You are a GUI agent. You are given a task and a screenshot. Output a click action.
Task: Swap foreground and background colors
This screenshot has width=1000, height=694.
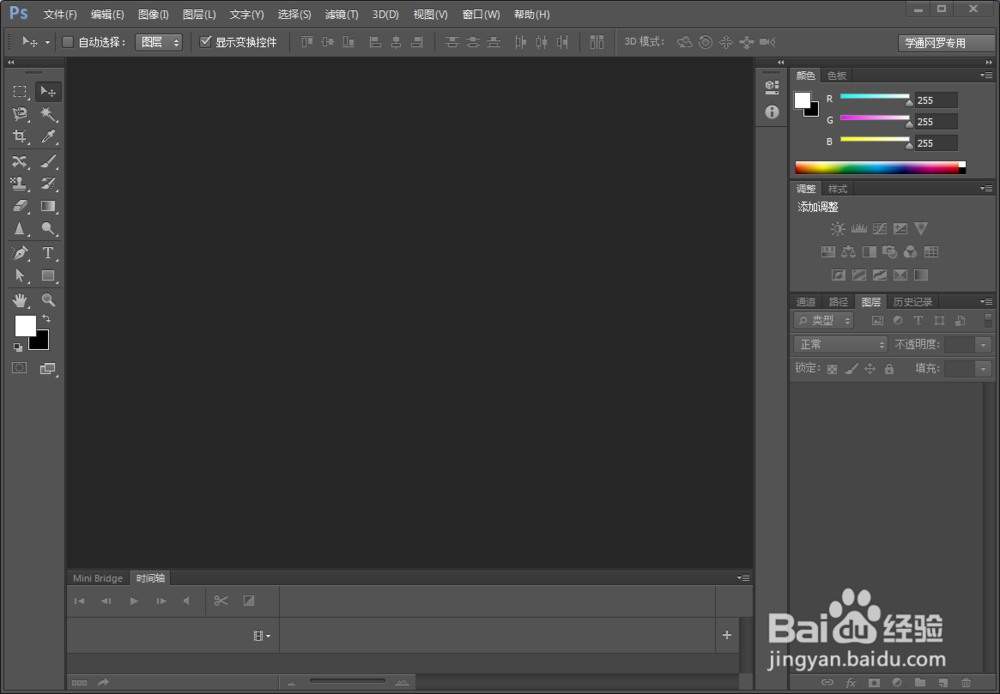tap(47, 318)
